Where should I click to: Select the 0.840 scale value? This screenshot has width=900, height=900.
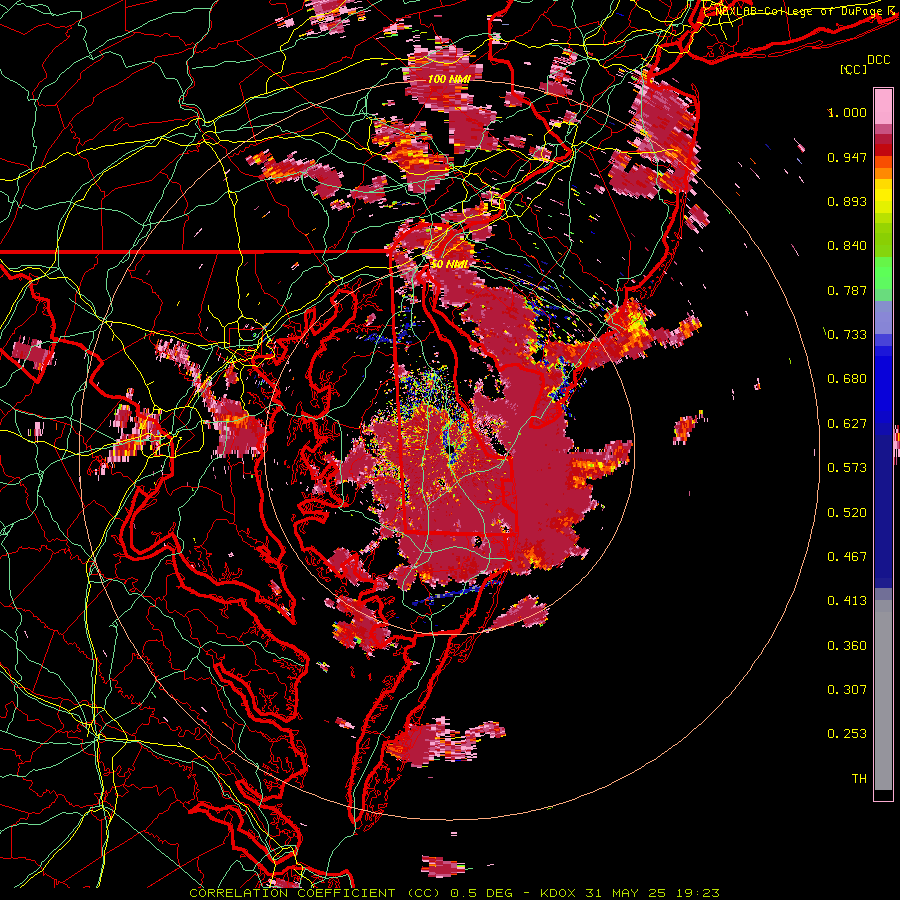coord(847,246)
